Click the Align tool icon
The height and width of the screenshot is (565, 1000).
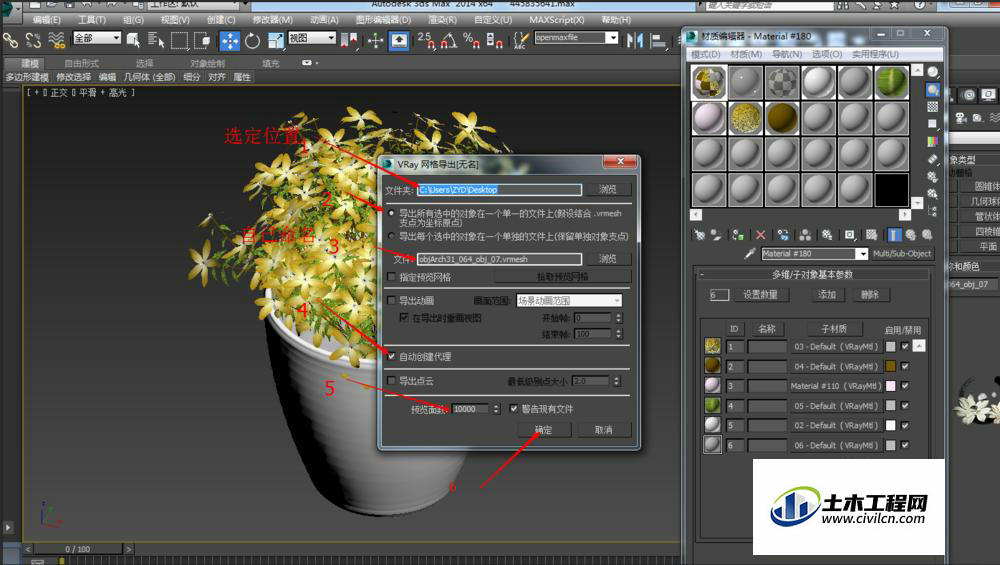point(658,41)
